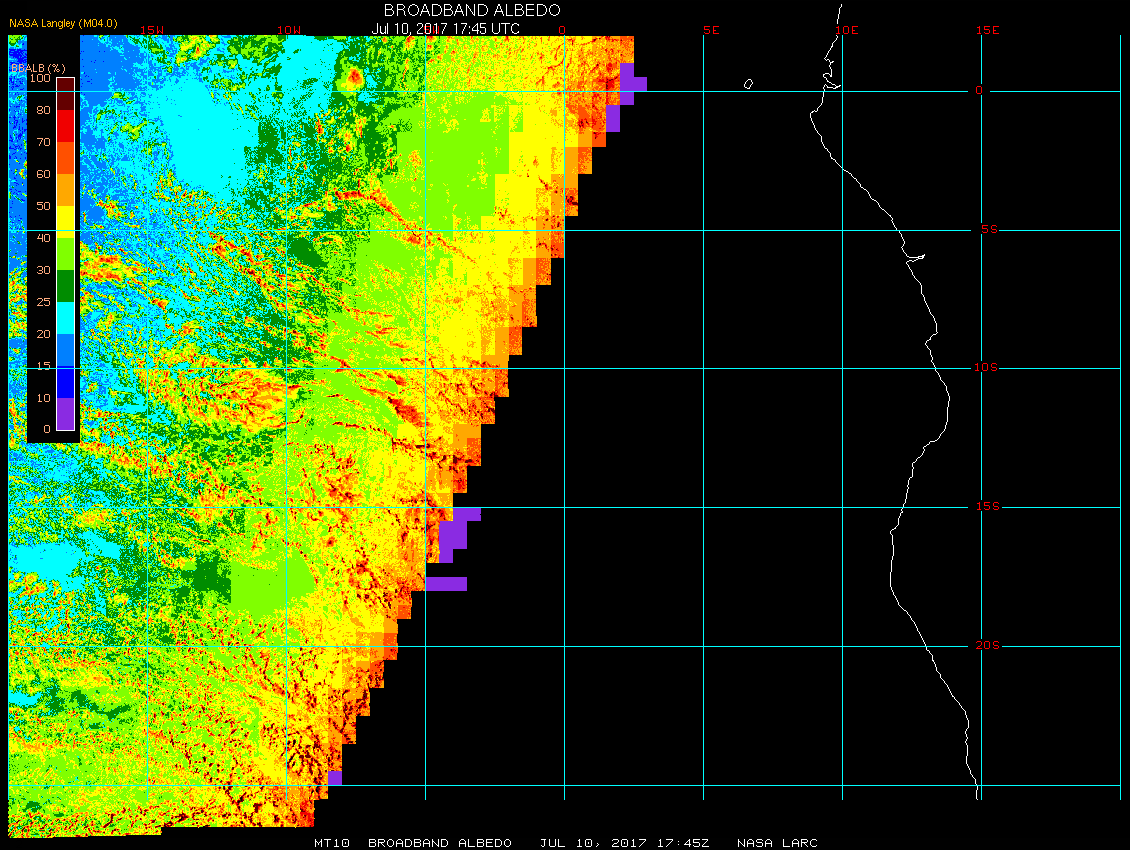
Task: Click the 10S latitude label
Action: [986, 368]
